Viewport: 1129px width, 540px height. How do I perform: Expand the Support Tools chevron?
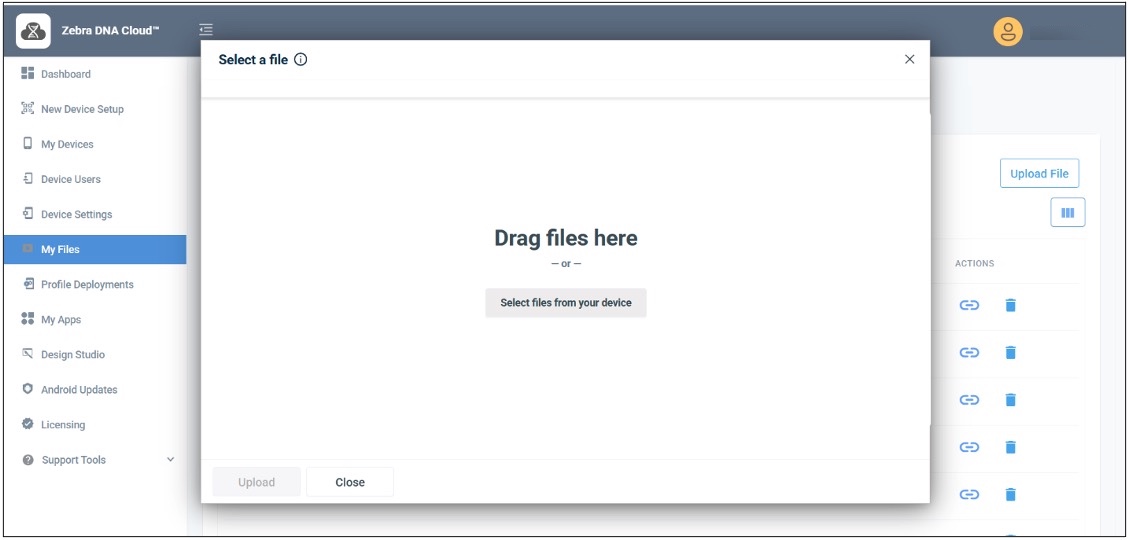171,459
